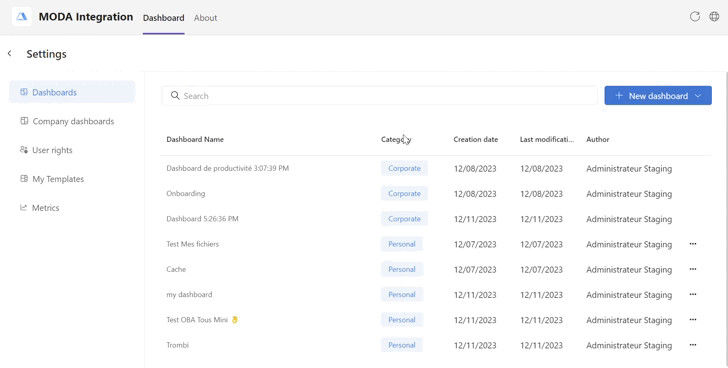The height and width of the screenshot is (368, 728).
Task: Click the Personal tag on Test Mes fichiers
Action: [402, 244]
